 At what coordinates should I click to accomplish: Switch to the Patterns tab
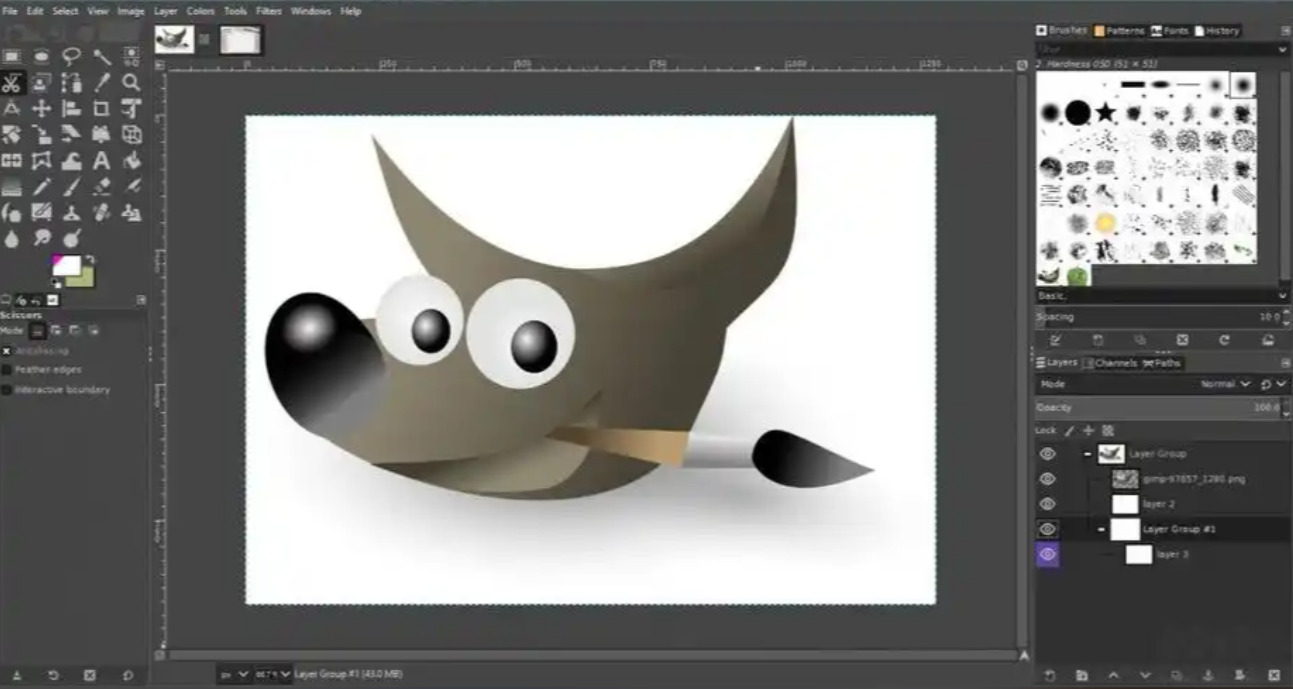1119,31
